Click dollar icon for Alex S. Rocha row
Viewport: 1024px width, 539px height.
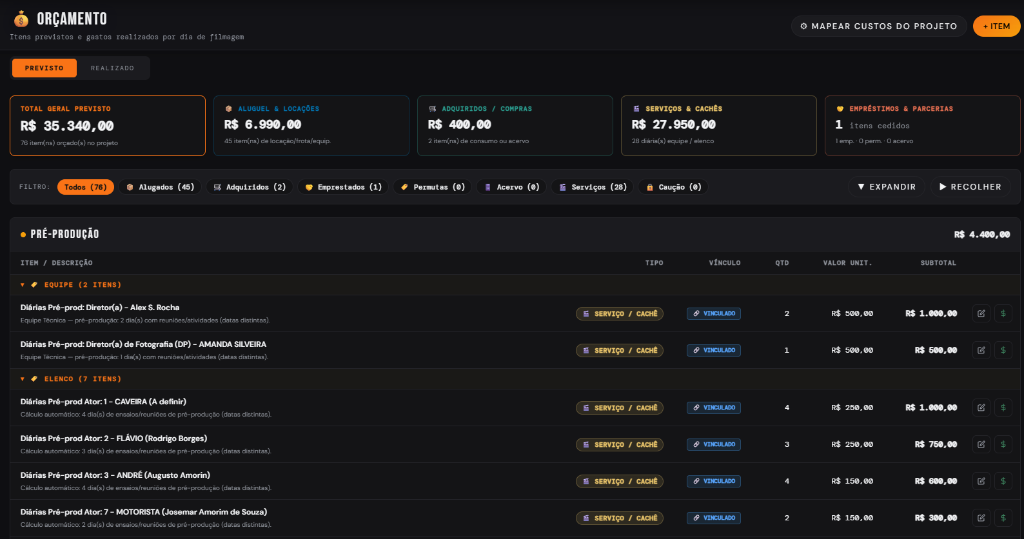pyautogui.click(x=1003, y=314)
